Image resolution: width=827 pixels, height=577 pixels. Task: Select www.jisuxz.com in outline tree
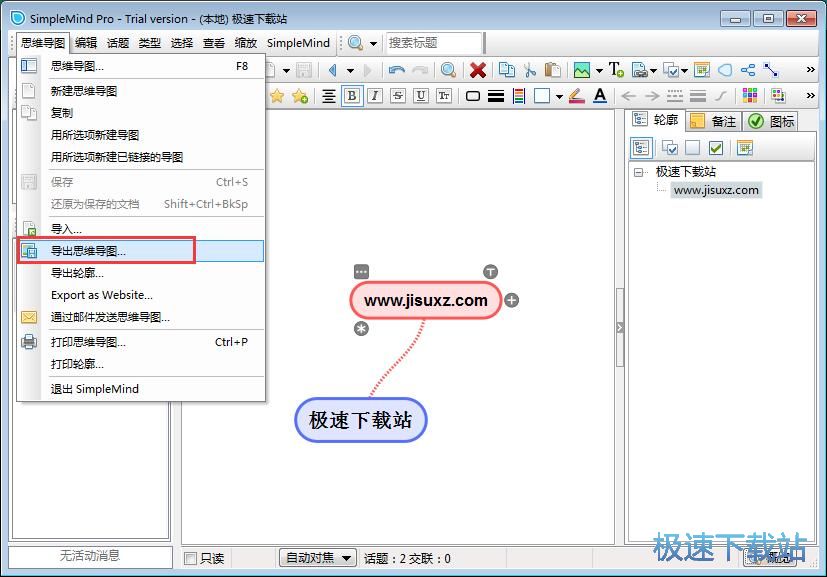(x=716, y=190)
